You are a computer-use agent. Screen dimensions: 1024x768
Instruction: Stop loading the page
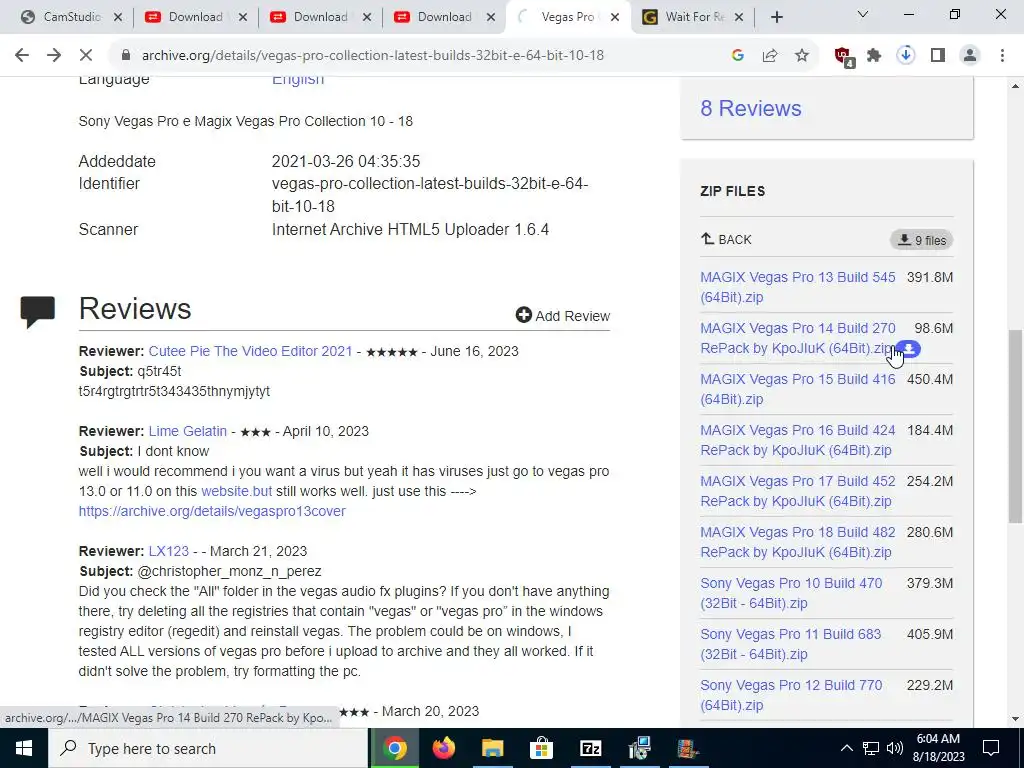86,56
